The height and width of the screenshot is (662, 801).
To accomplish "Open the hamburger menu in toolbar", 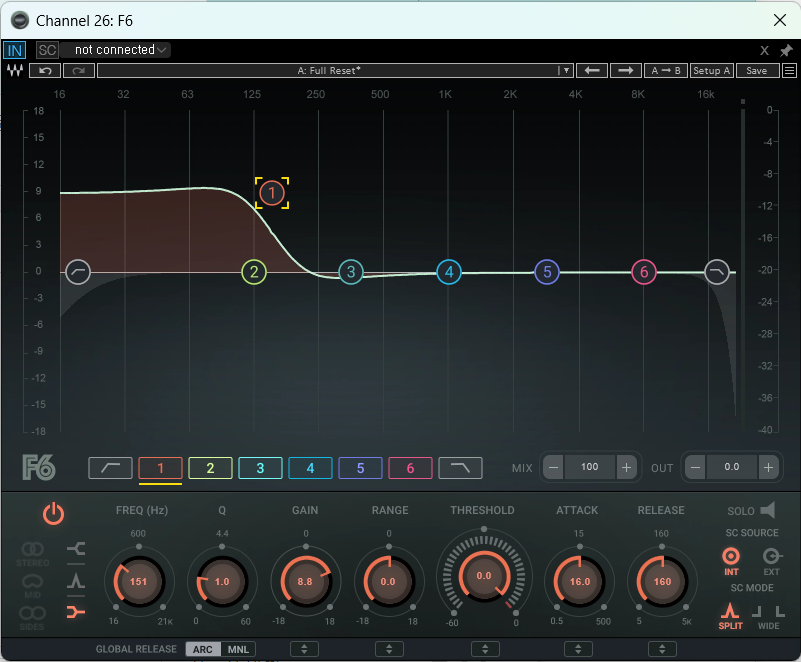I will (x=789, y=71).
